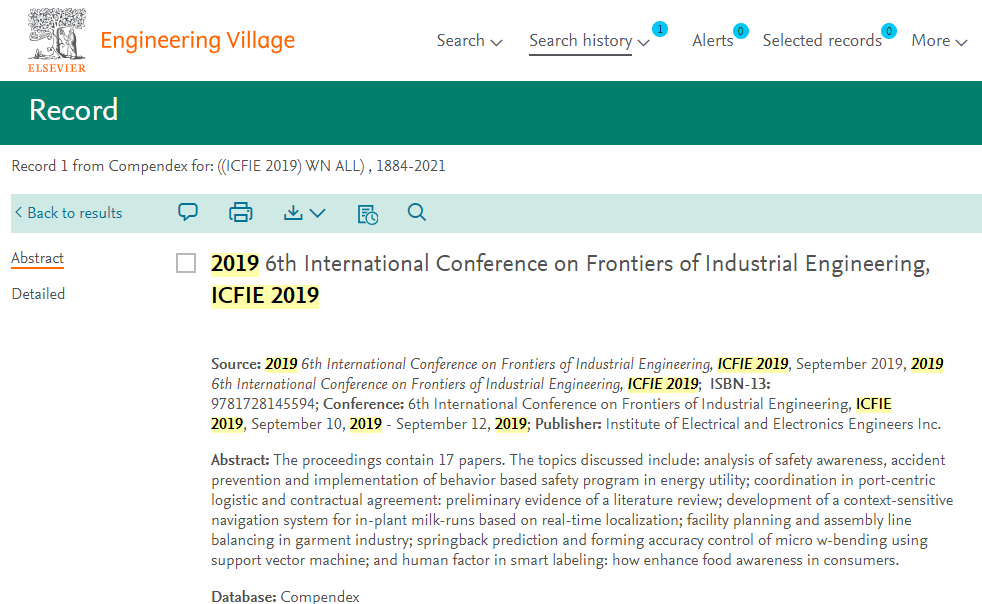This screenshot has width=982, height=604.
Task: Tick the record selection checkbox
Action: click(x=186, y=263)
